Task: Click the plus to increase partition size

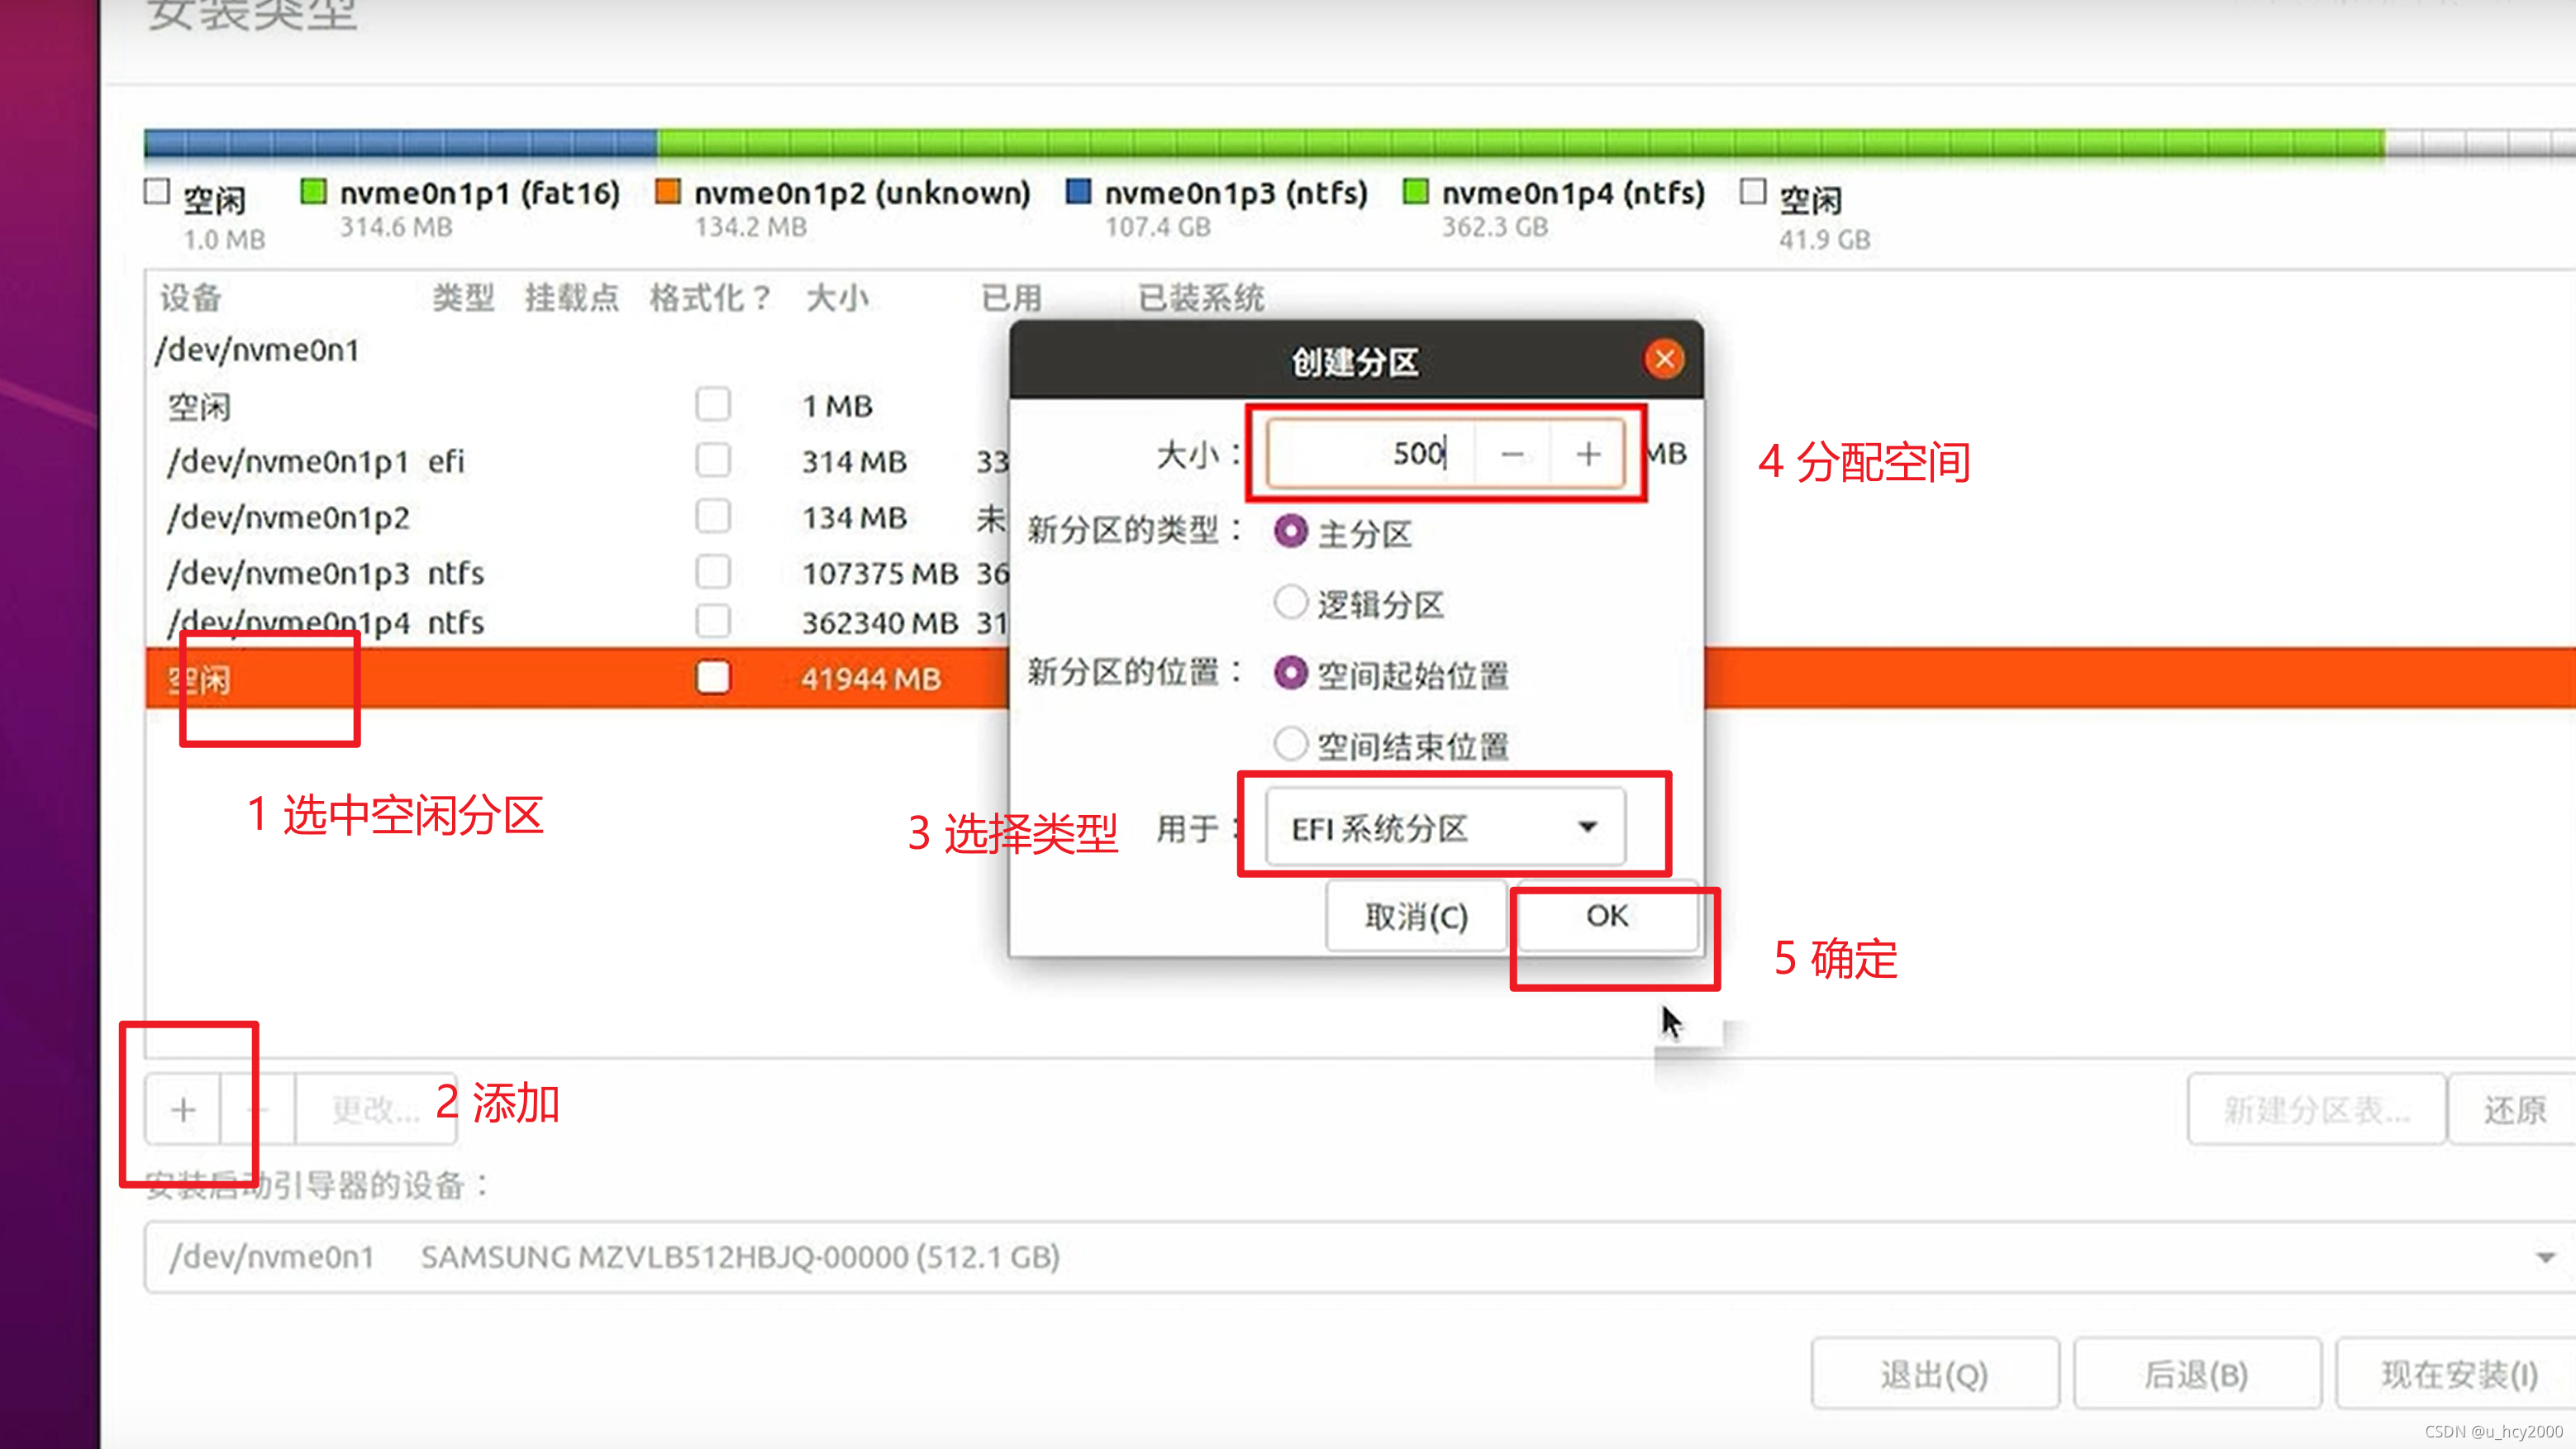Action: click(x=1588, y=455)
